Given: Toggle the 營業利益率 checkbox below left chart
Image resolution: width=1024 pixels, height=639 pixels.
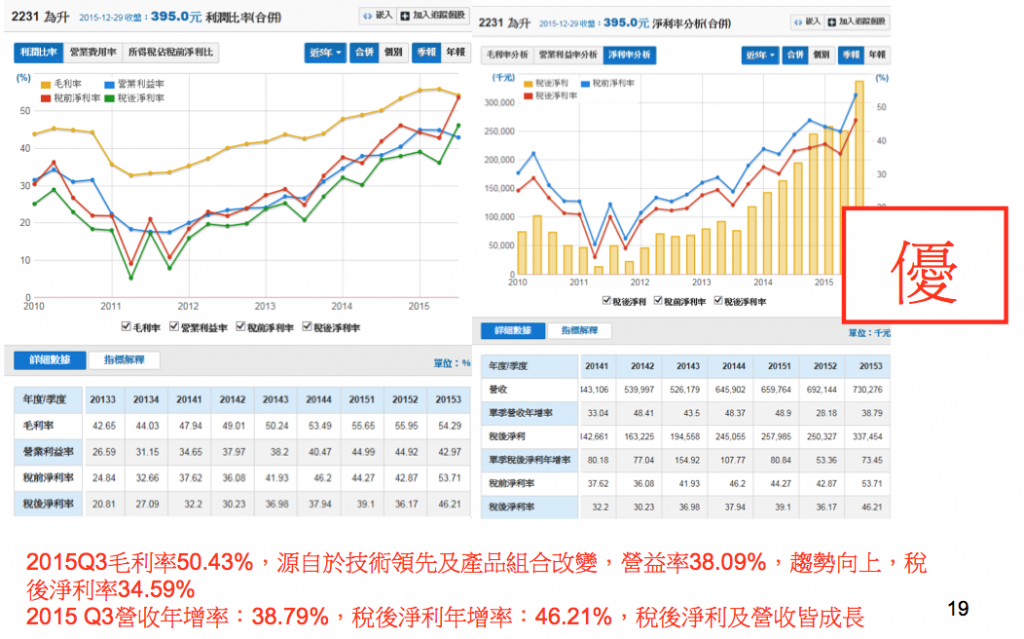Looking at the screenshot, I should pyautogui.click(x=174, y=327).
